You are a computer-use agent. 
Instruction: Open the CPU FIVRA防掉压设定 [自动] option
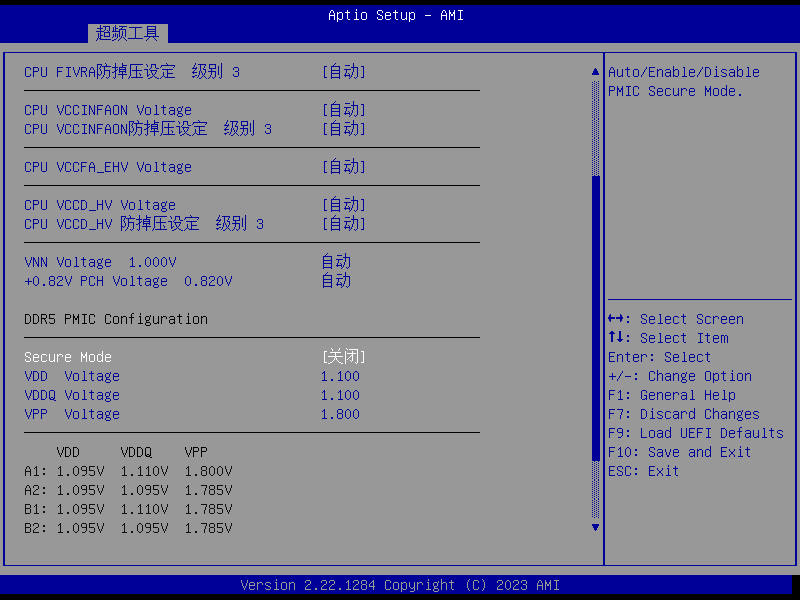point(343,72)
